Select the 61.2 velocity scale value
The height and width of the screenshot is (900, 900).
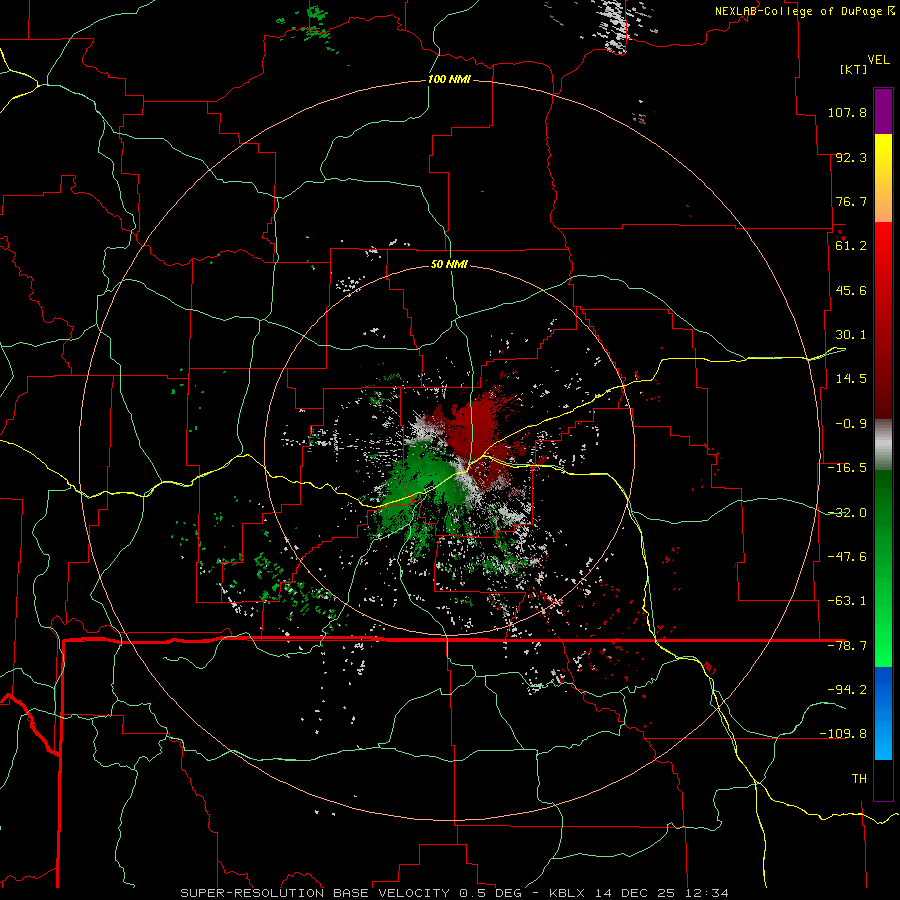(x=851, y=246)
